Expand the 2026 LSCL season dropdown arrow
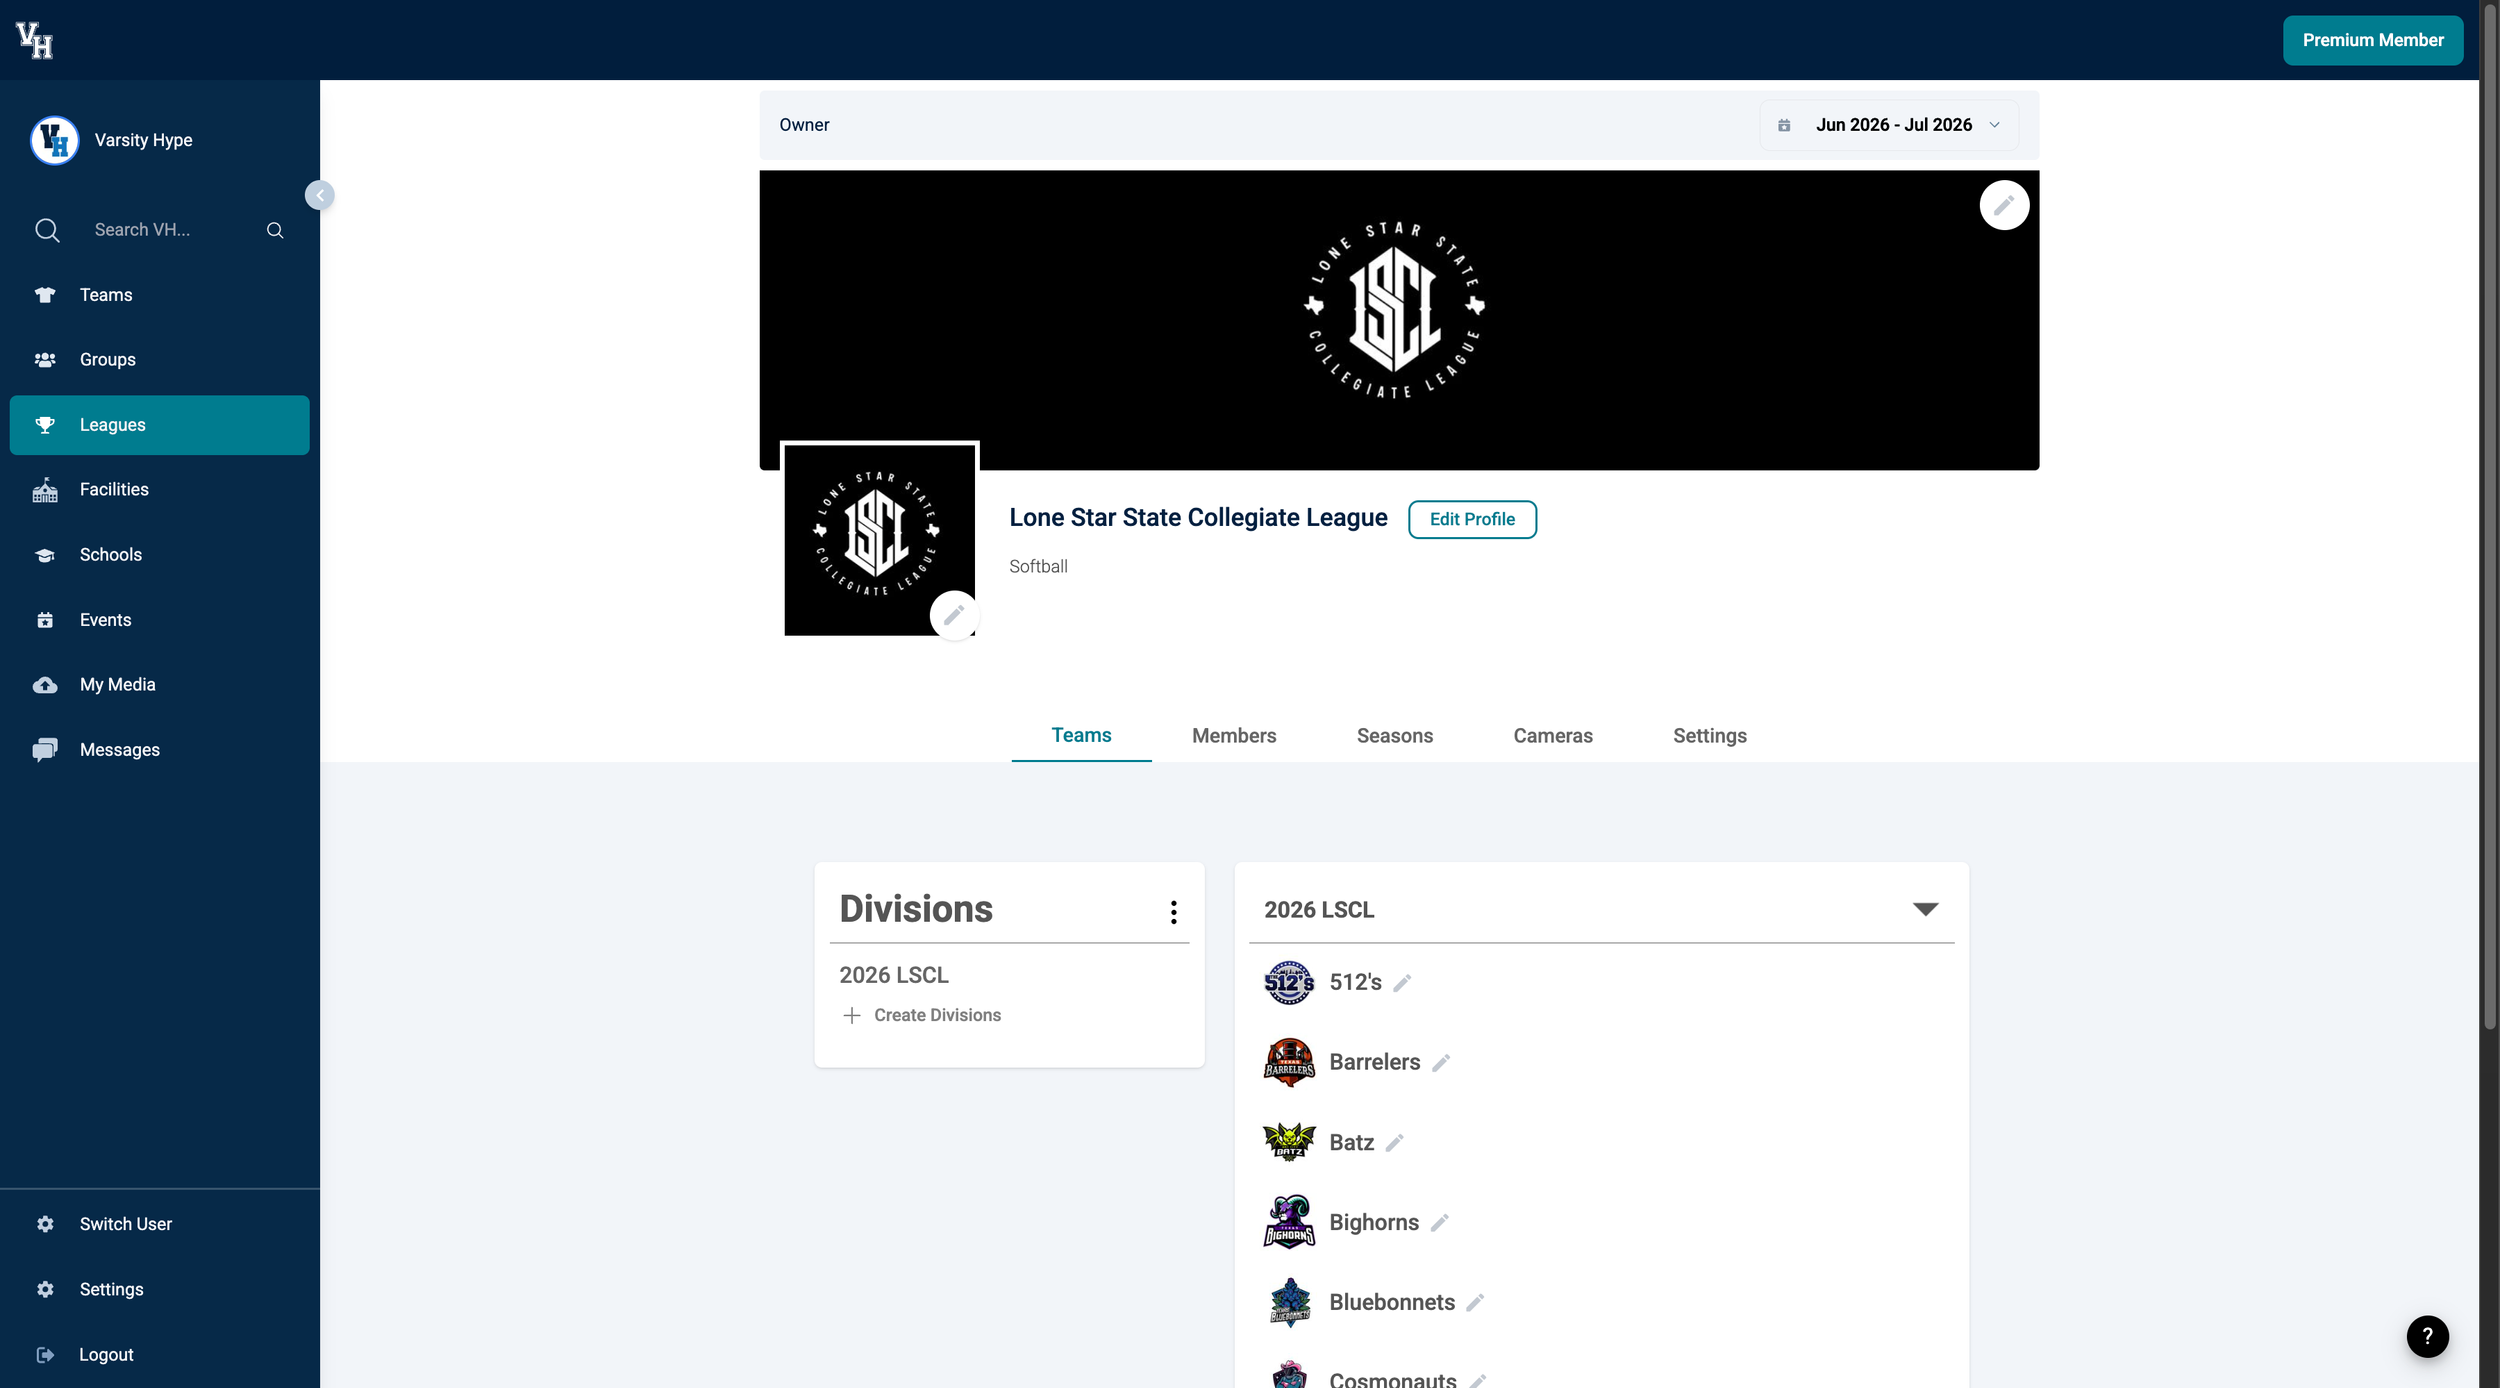This screenshot has width=2500, height=1388. 1925,909
